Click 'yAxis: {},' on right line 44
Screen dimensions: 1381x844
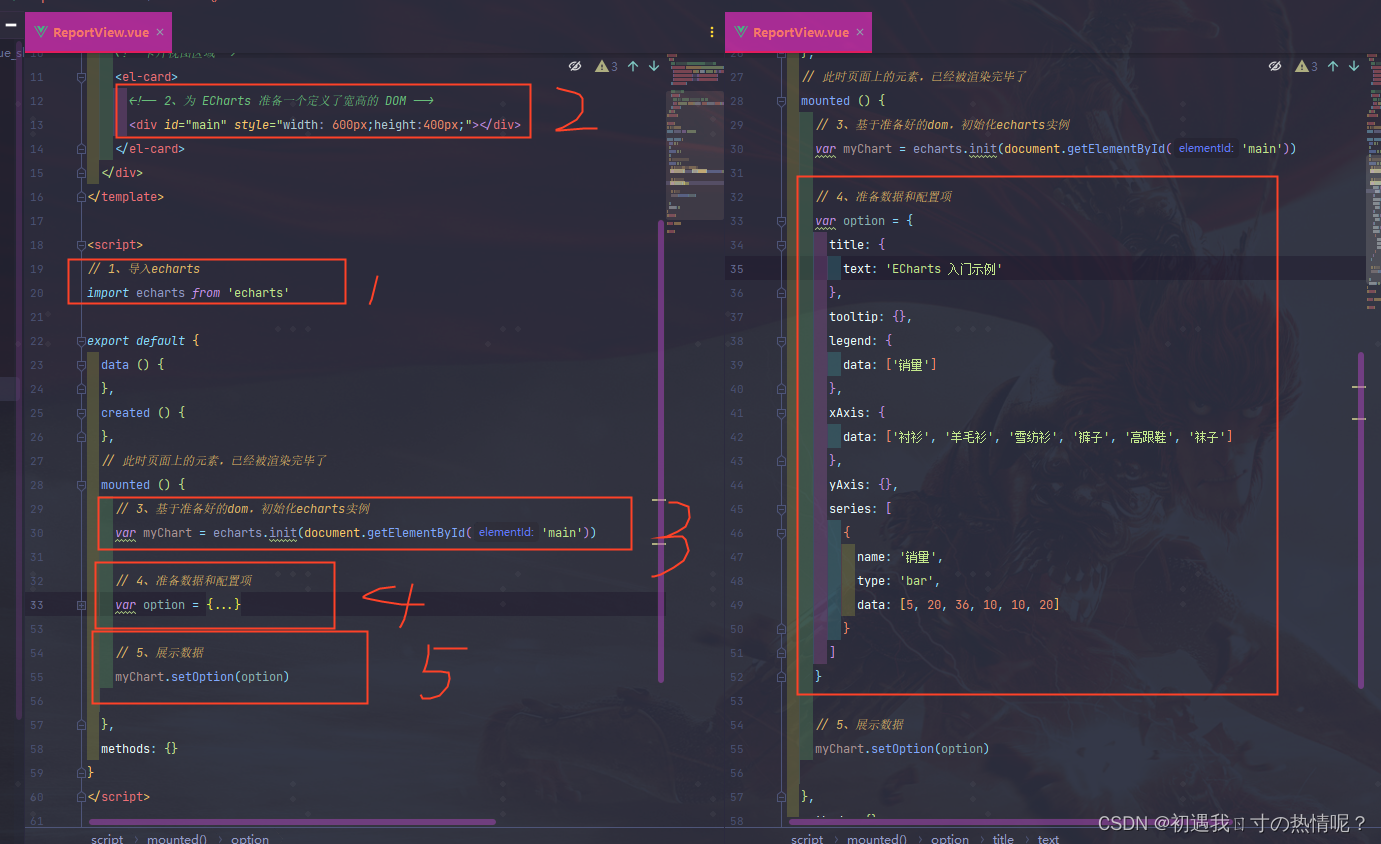click(x=864, y=485)
